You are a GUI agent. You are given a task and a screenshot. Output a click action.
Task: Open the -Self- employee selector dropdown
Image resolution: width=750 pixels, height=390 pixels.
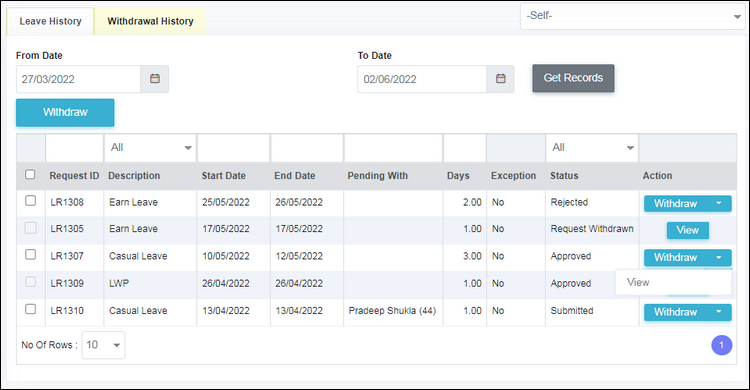(632, 16)
